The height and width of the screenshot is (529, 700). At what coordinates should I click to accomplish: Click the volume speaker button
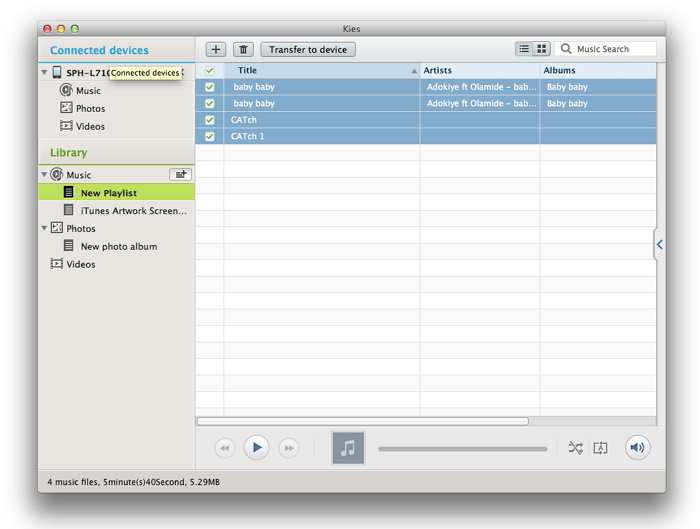638,447
